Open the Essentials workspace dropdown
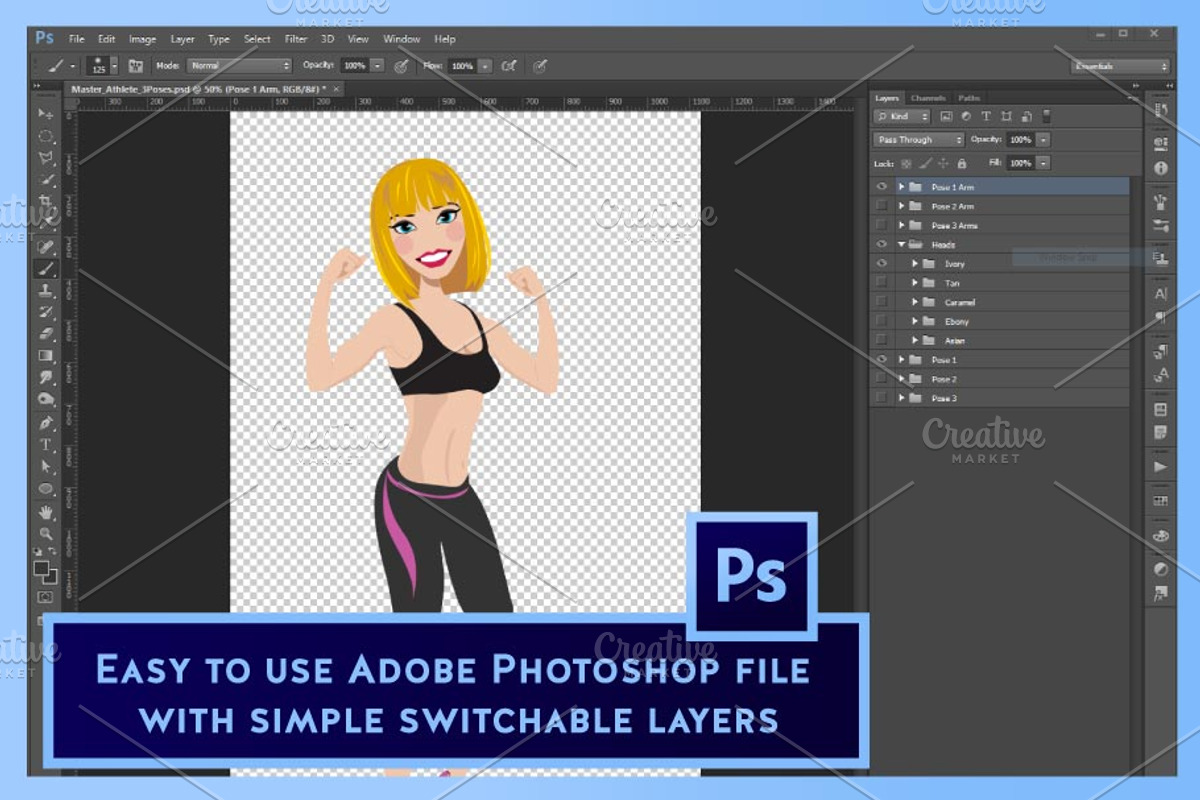The height and width of the screenshot is (800, 1200). [x=1120, y=66]
